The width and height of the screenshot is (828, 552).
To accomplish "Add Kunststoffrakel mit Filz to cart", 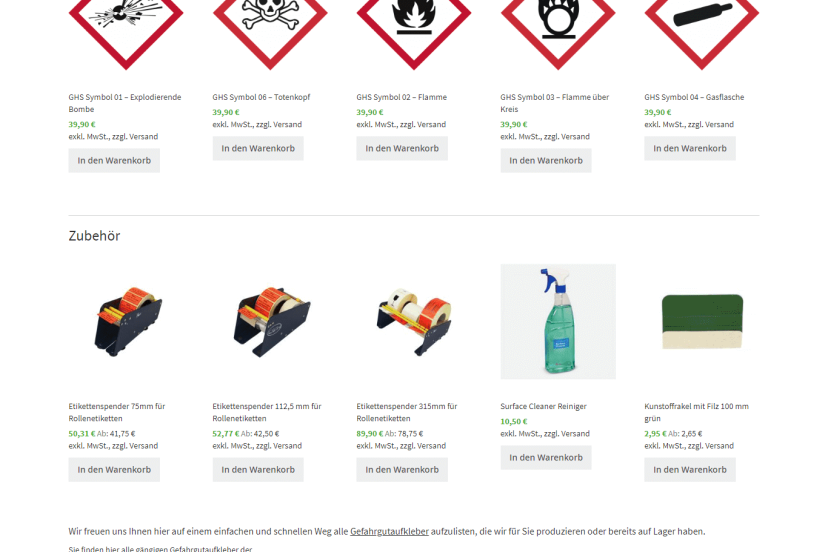I will coord(690,470).
